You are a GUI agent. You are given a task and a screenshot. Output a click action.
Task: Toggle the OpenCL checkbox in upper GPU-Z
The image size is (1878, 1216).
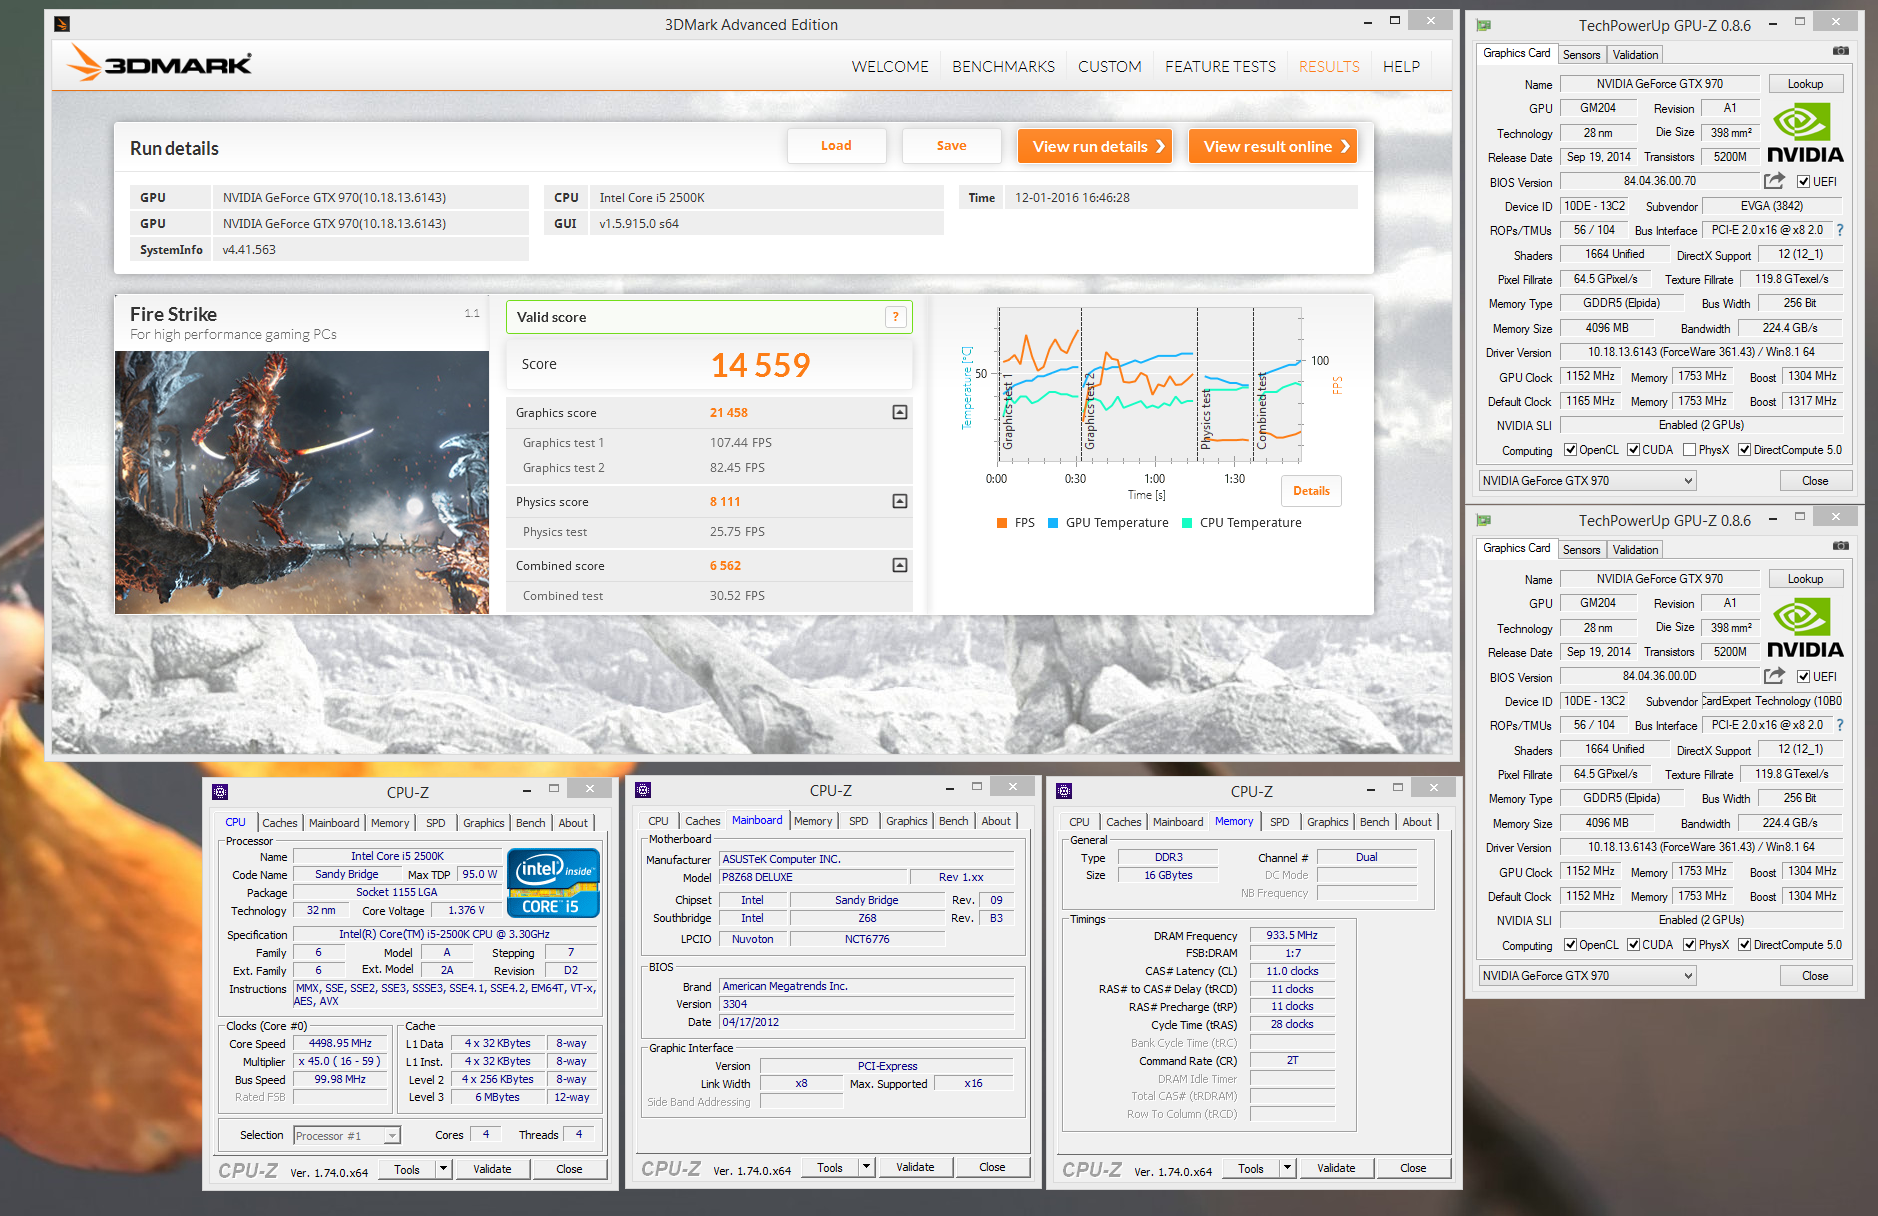point(1570,450)
